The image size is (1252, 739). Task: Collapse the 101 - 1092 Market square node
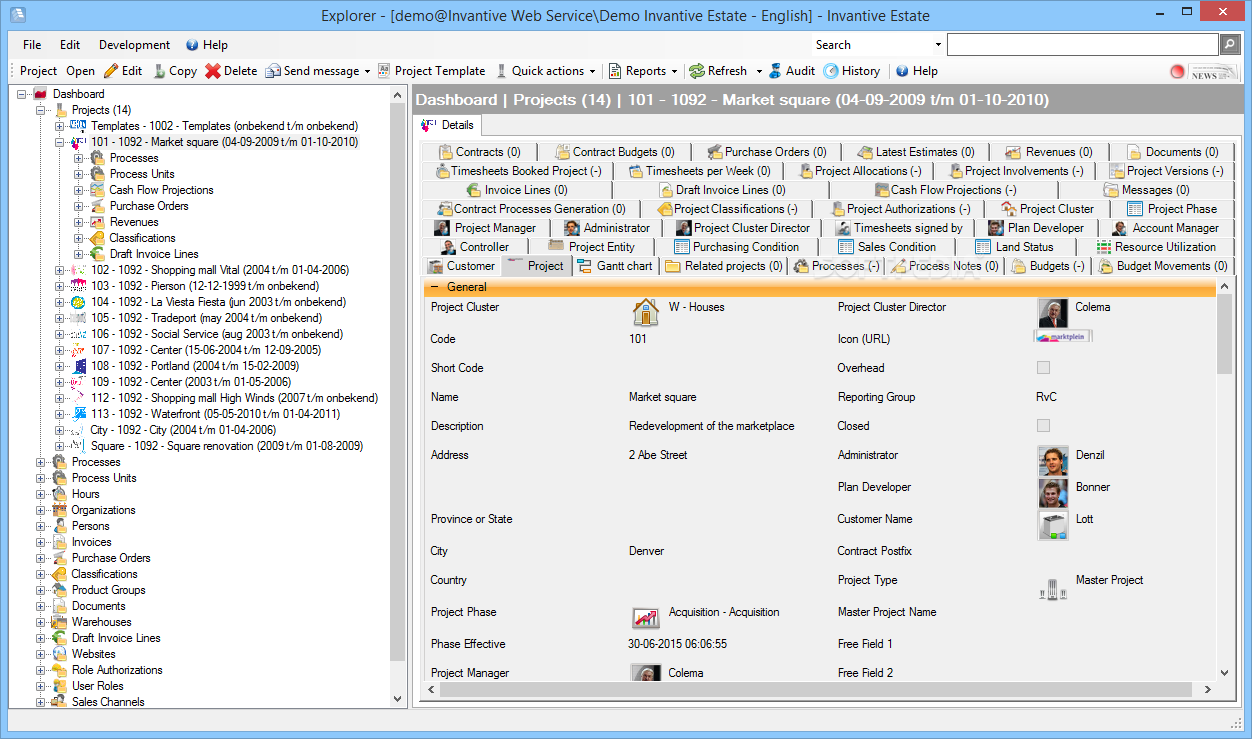(60, 142)
